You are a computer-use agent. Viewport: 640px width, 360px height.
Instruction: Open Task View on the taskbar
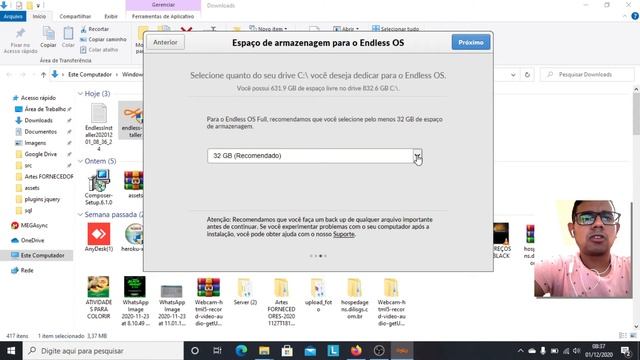[218, 351]
